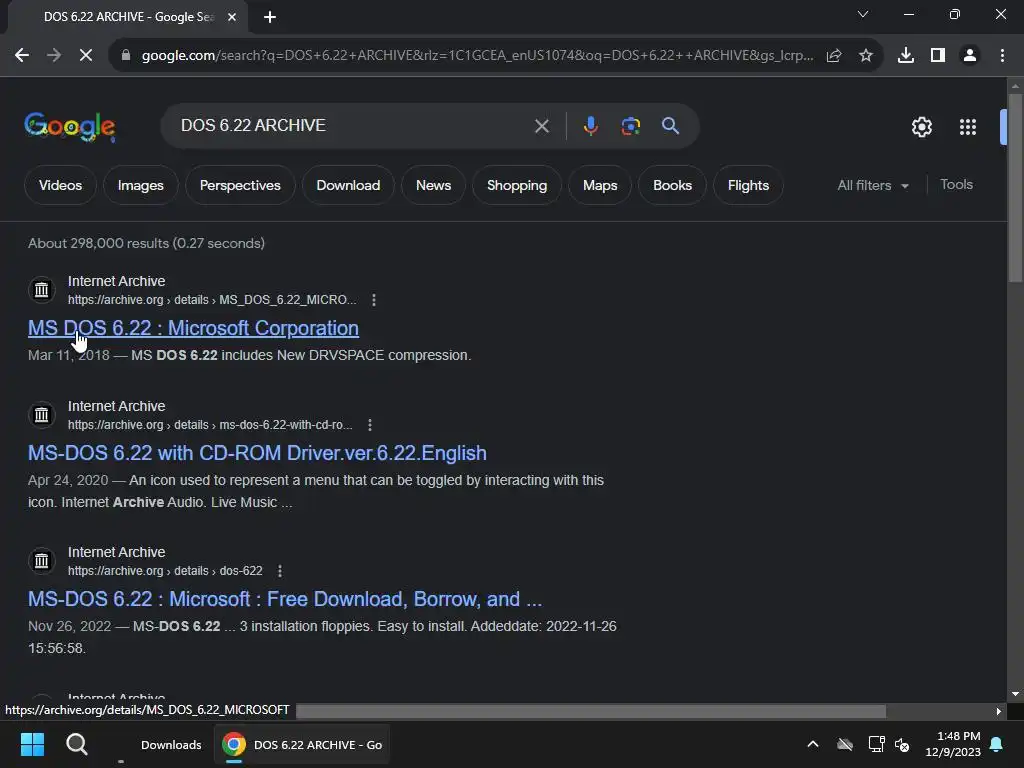Open Chrome downloads icon
Viewport: 1024px width, 768px height.
[905, 56]
